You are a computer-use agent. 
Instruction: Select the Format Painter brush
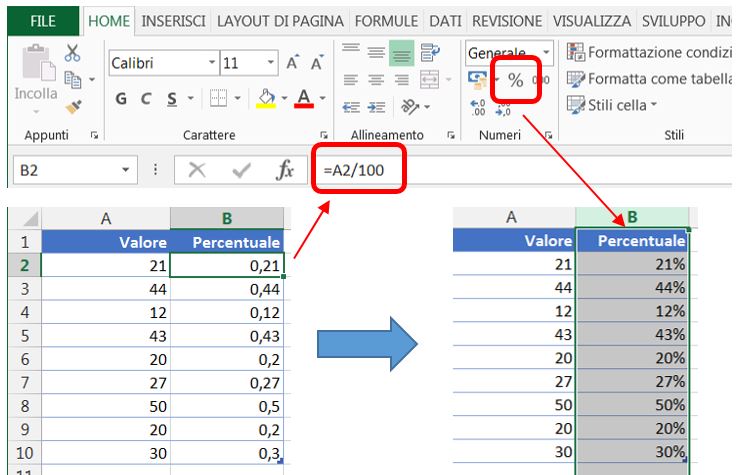point(73,107)
